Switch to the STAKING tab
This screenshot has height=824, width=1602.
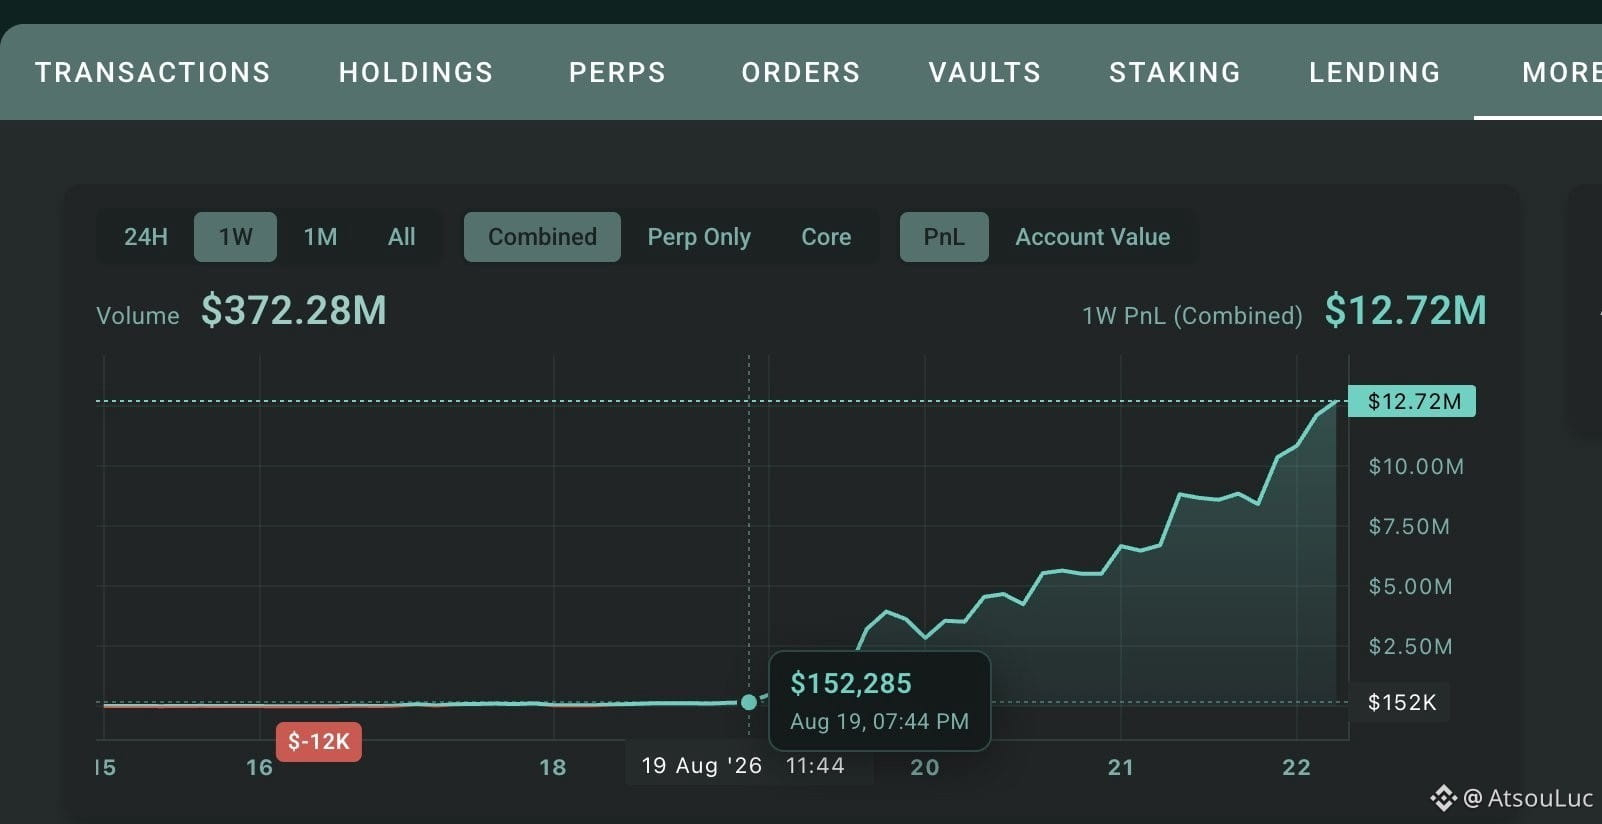coord(1175,72)
